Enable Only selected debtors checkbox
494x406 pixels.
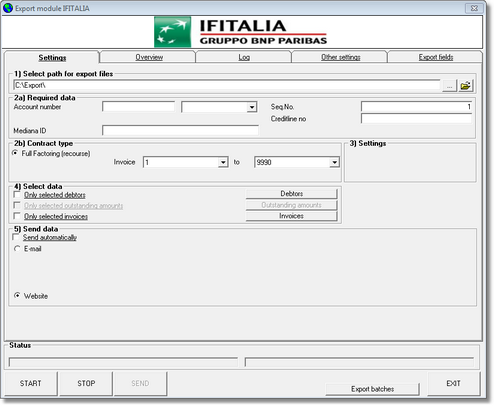tap(17, 194)
